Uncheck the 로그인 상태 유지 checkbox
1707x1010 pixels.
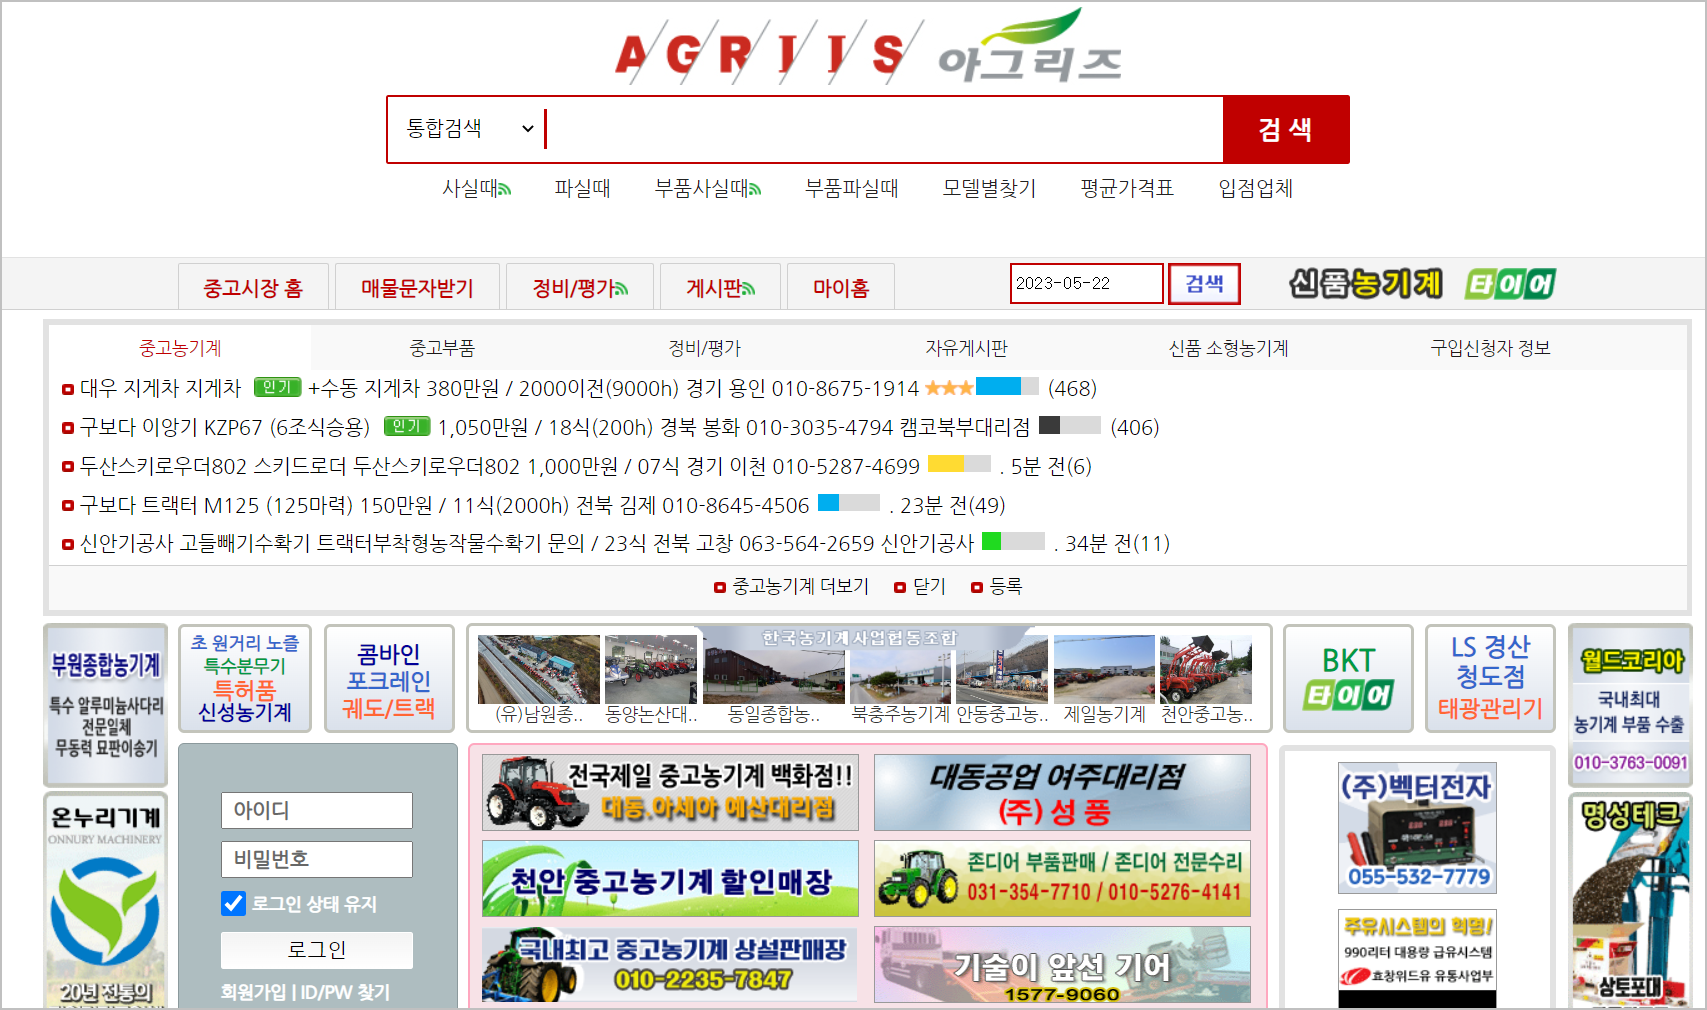pos(233,903)
